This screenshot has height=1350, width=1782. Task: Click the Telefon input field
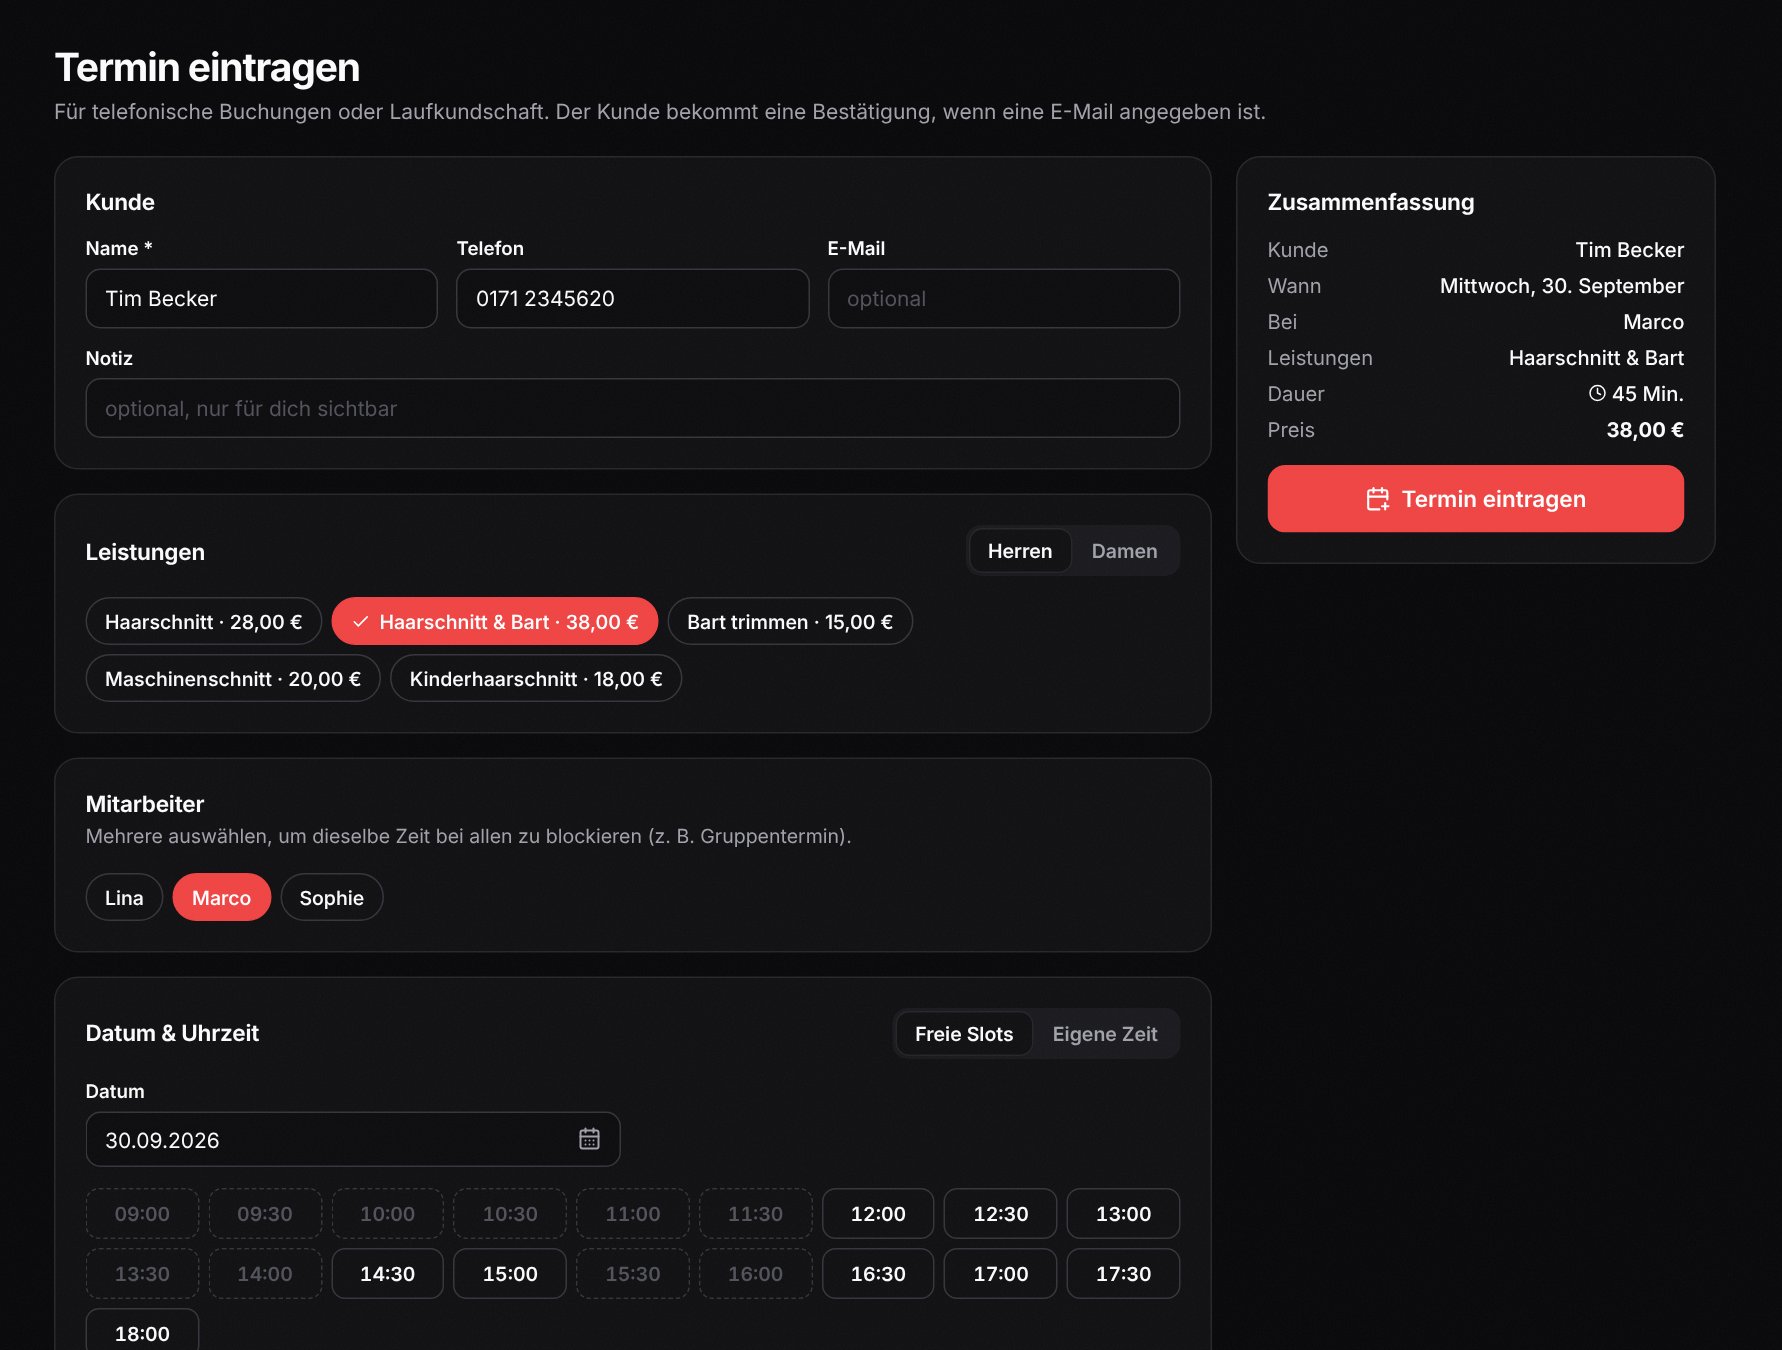(632, 298)
